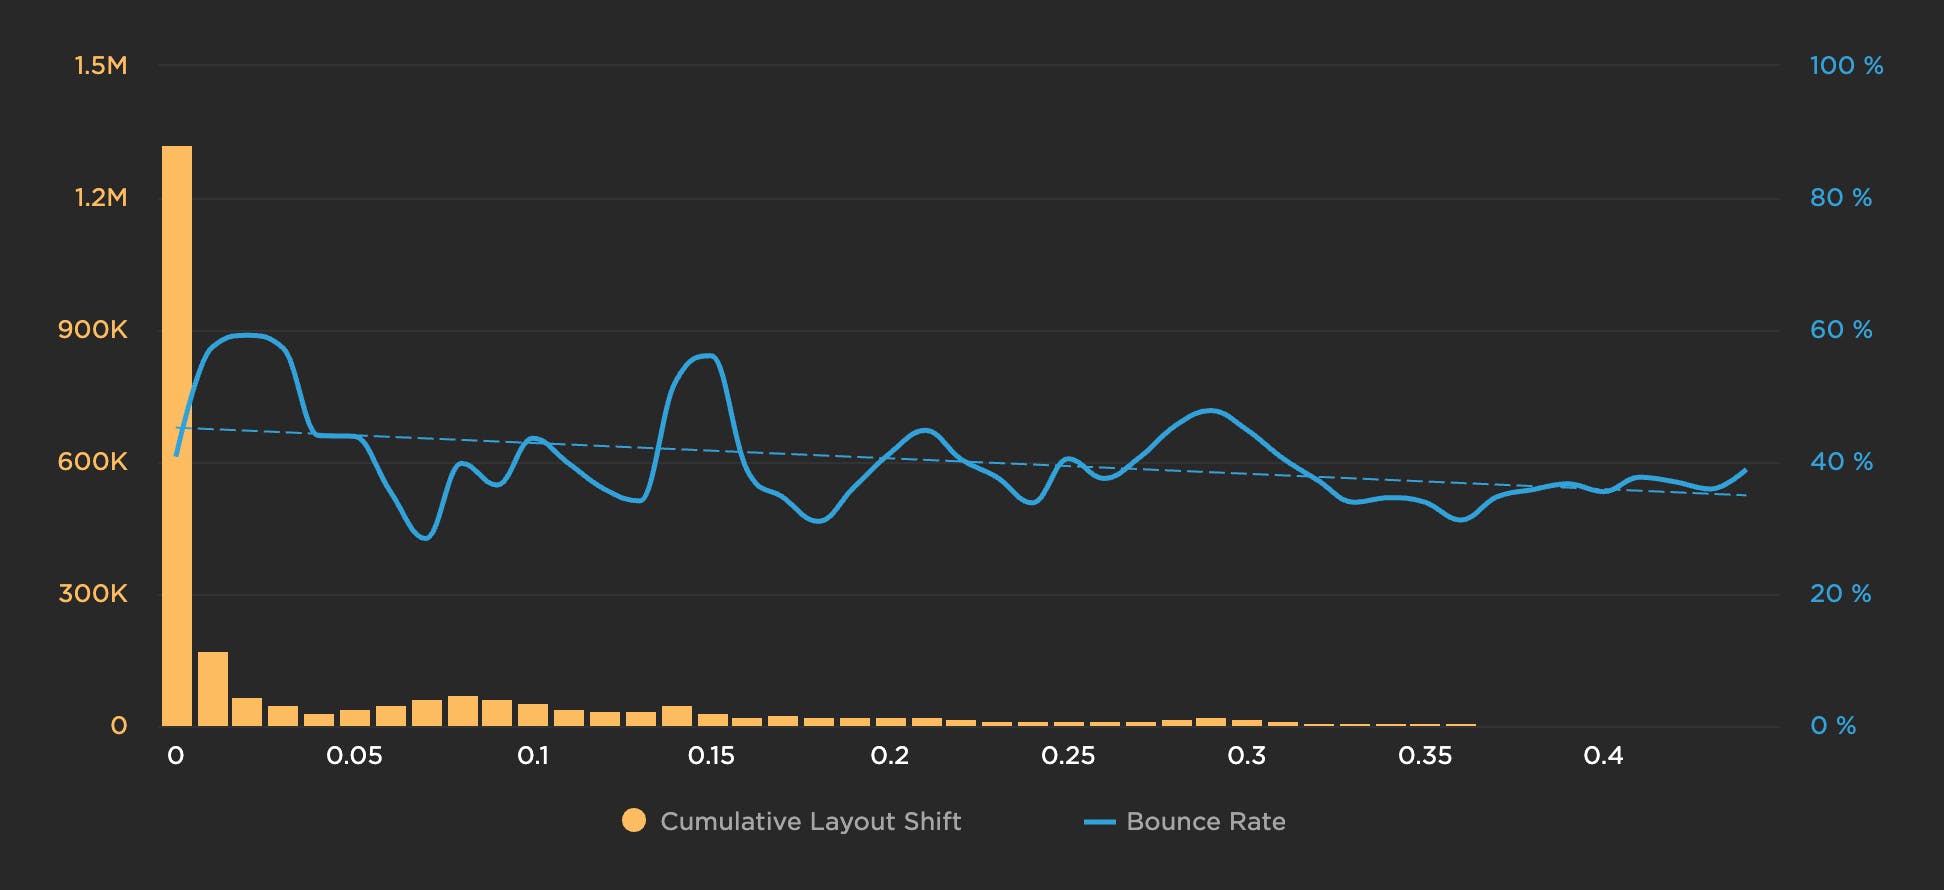Screen dimensions: 1944x890
Task: Click the 0.3 x-axis tick label
Action: pyautogui.click(x=1246, y=756)
